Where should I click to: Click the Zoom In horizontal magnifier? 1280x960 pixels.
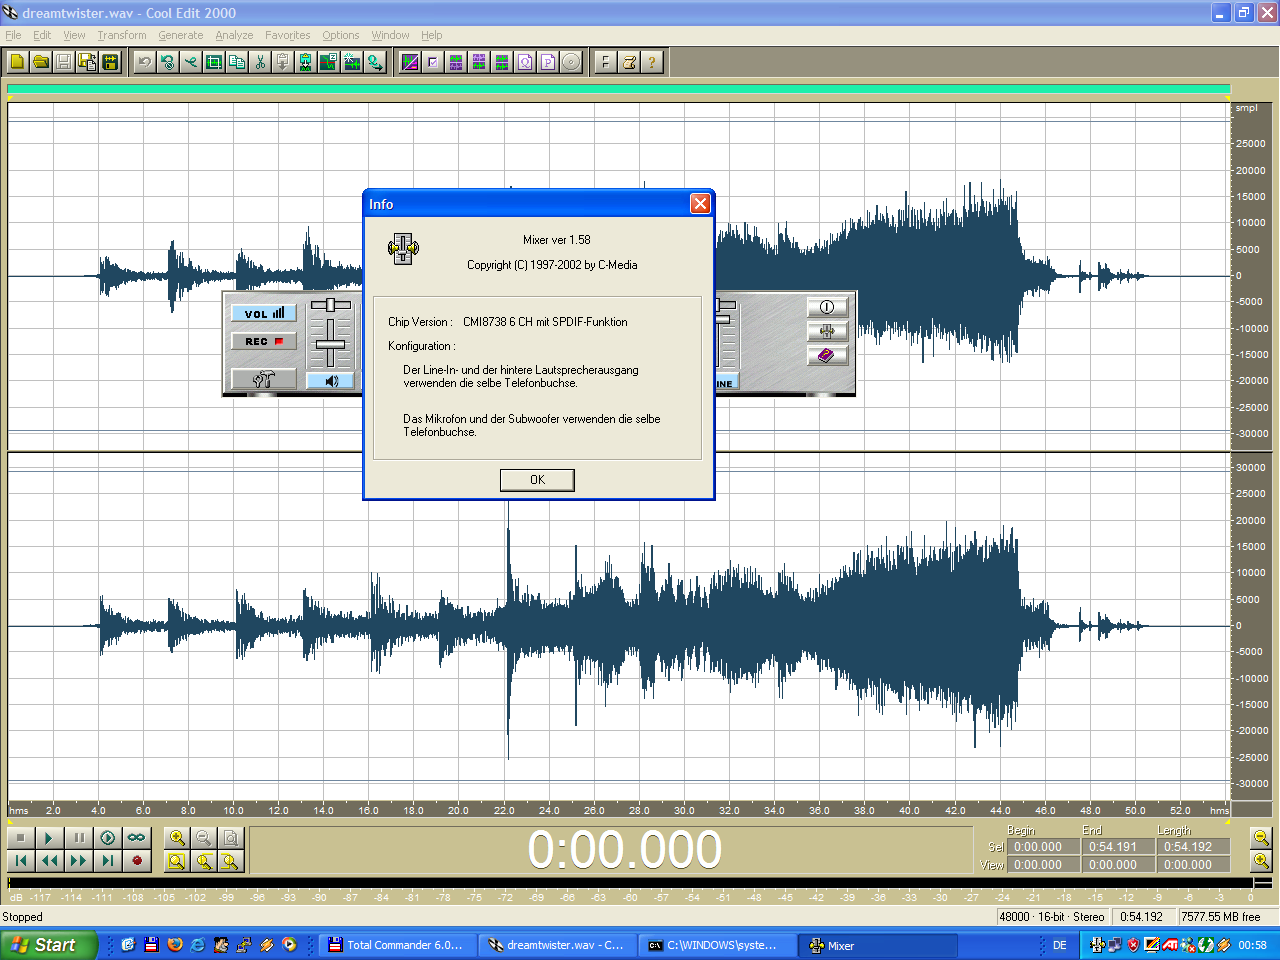(x=177, y=838)
